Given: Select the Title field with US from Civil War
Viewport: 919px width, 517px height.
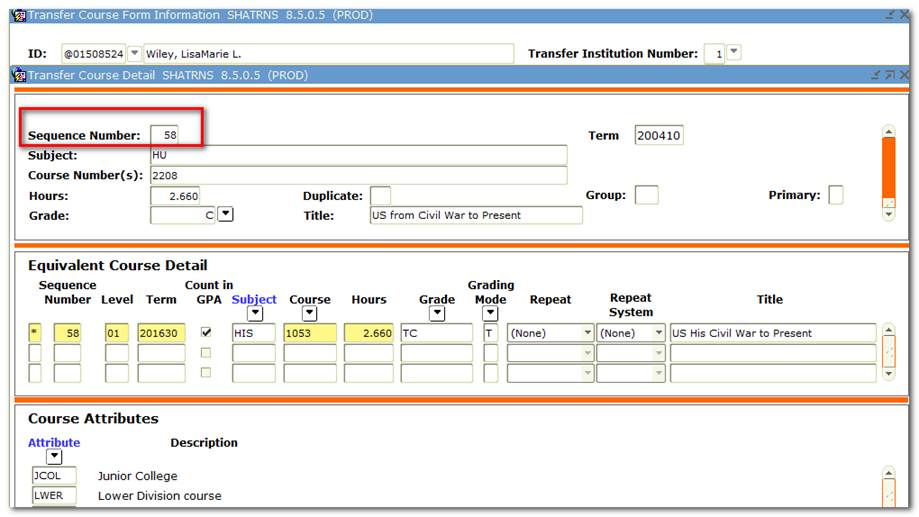Looking at the screenshot, I should 475,215.
